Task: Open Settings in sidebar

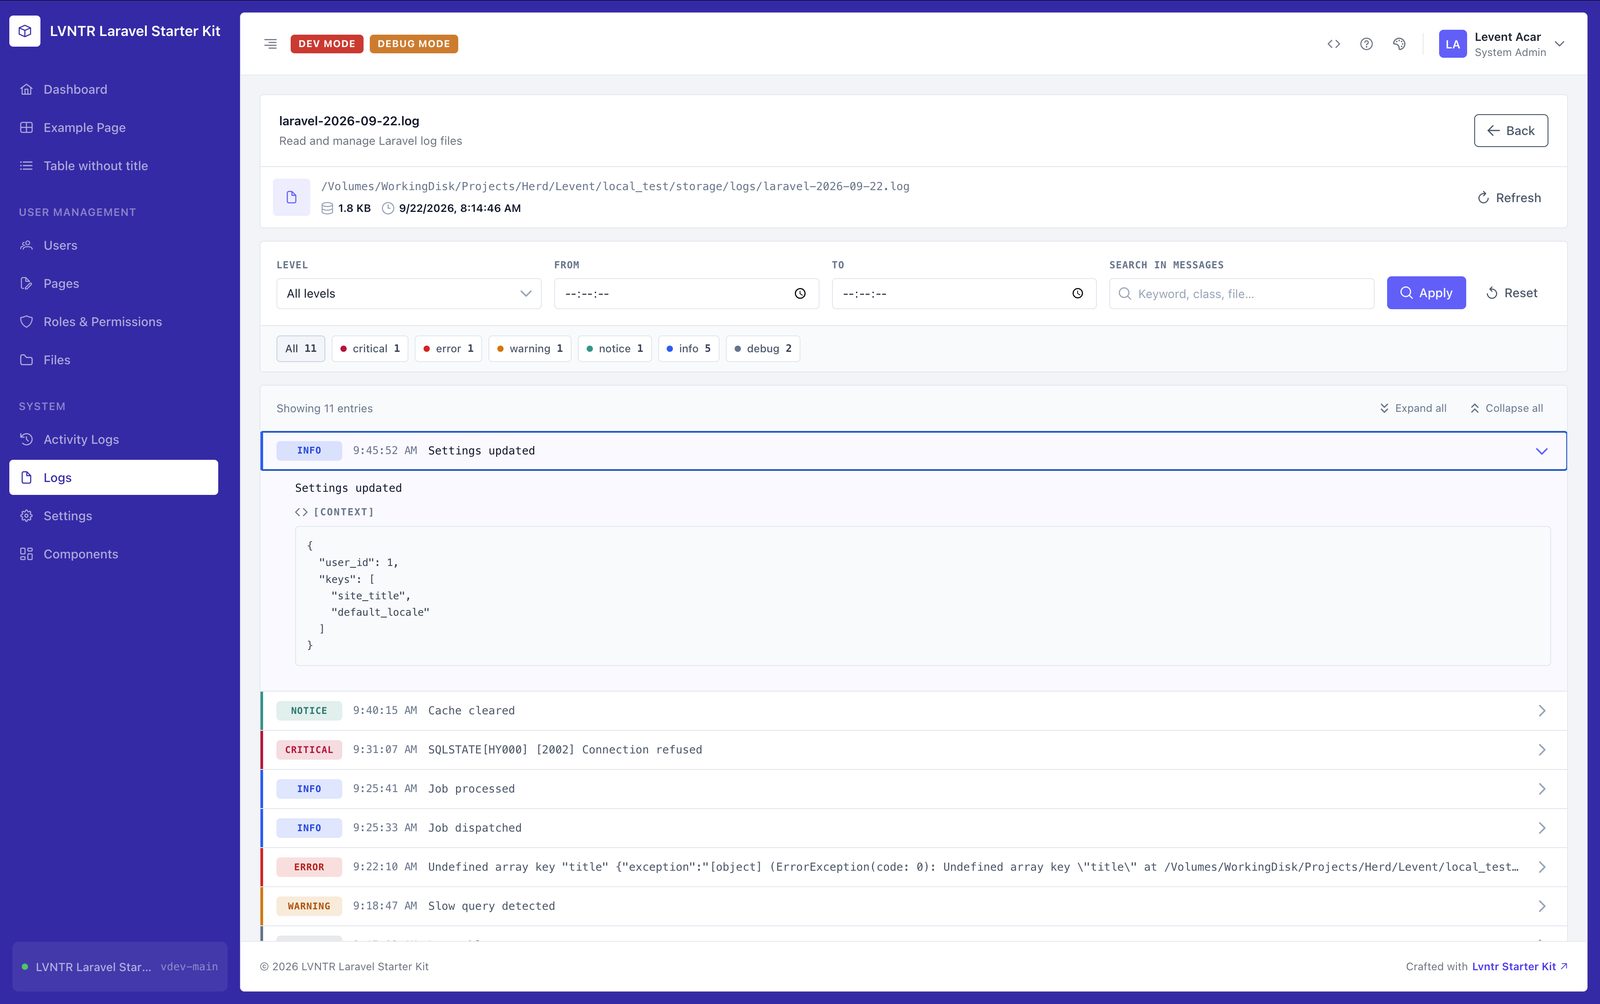Action: tap(114, 516)
